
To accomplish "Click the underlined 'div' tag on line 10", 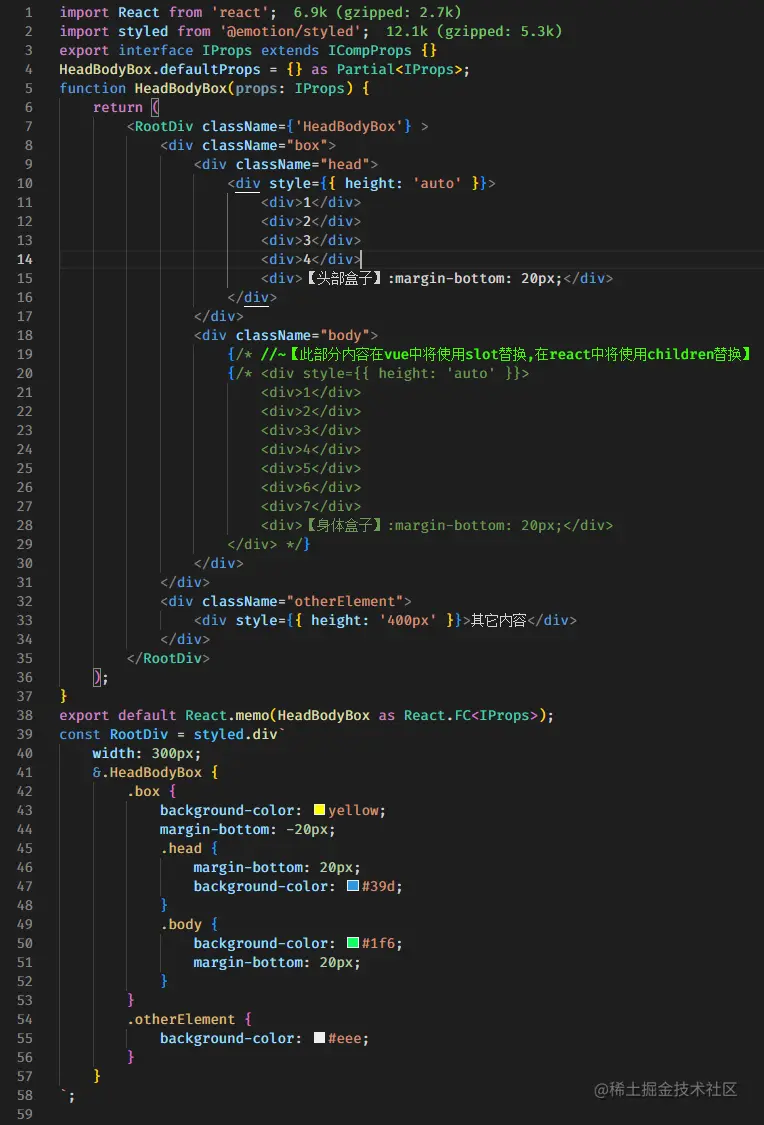I will [248, 184].
